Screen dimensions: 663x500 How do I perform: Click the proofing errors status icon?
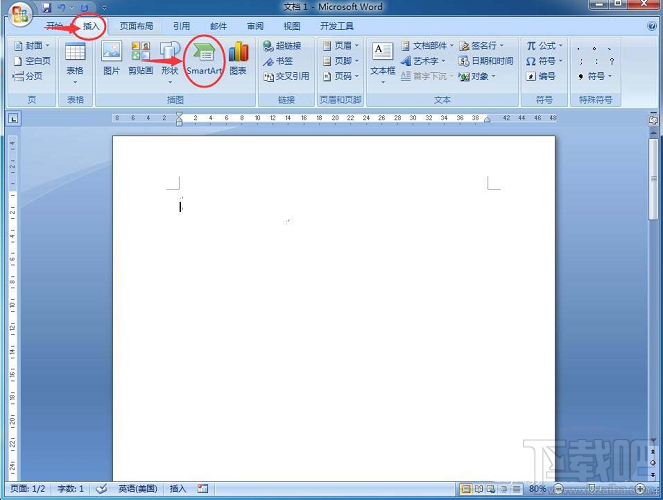[x=101, y=489]
